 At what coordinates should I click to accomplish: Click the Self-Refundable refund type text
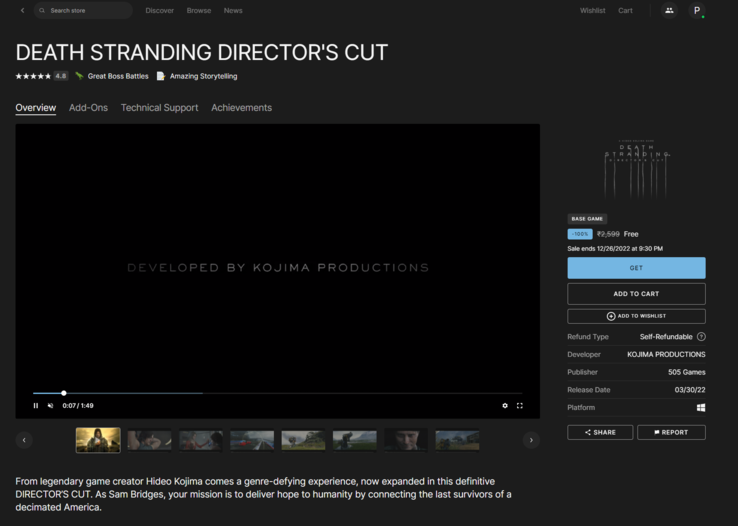[666, 336]
